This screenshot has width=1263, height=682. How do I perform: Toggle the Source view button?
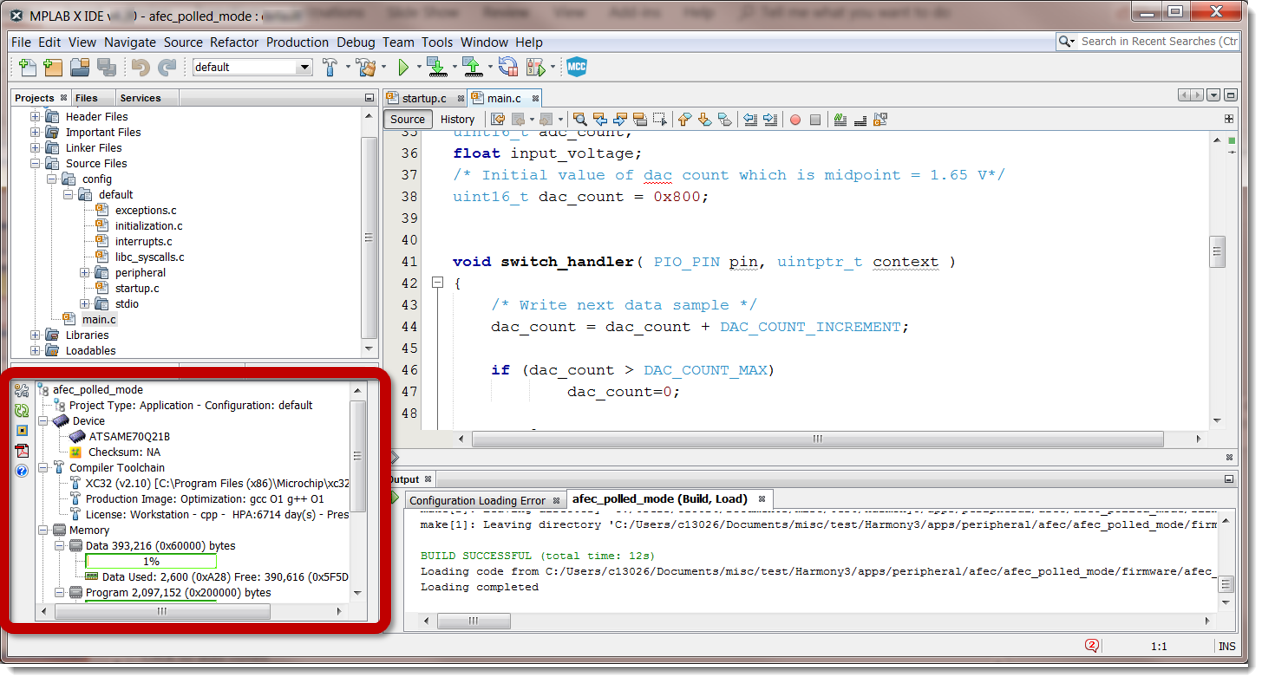(407, 119)
